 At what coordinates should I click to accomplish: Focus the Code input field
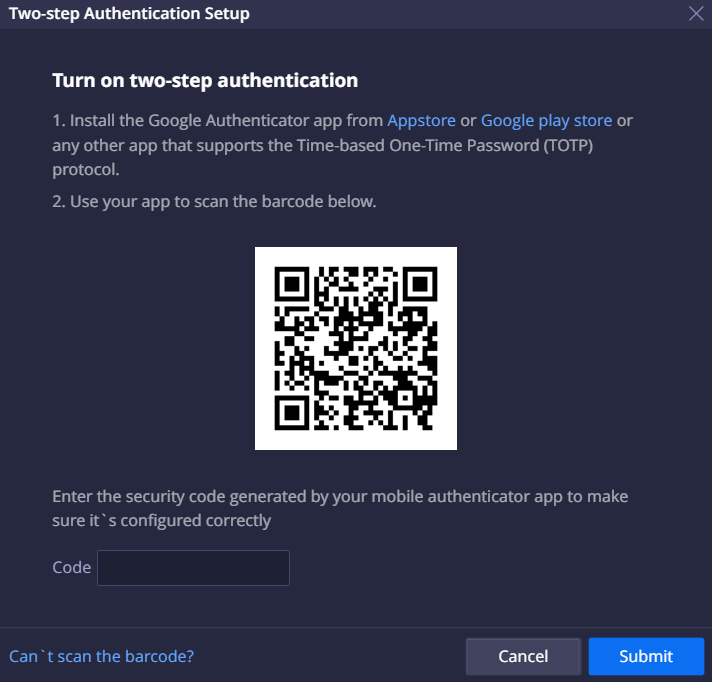193,567
